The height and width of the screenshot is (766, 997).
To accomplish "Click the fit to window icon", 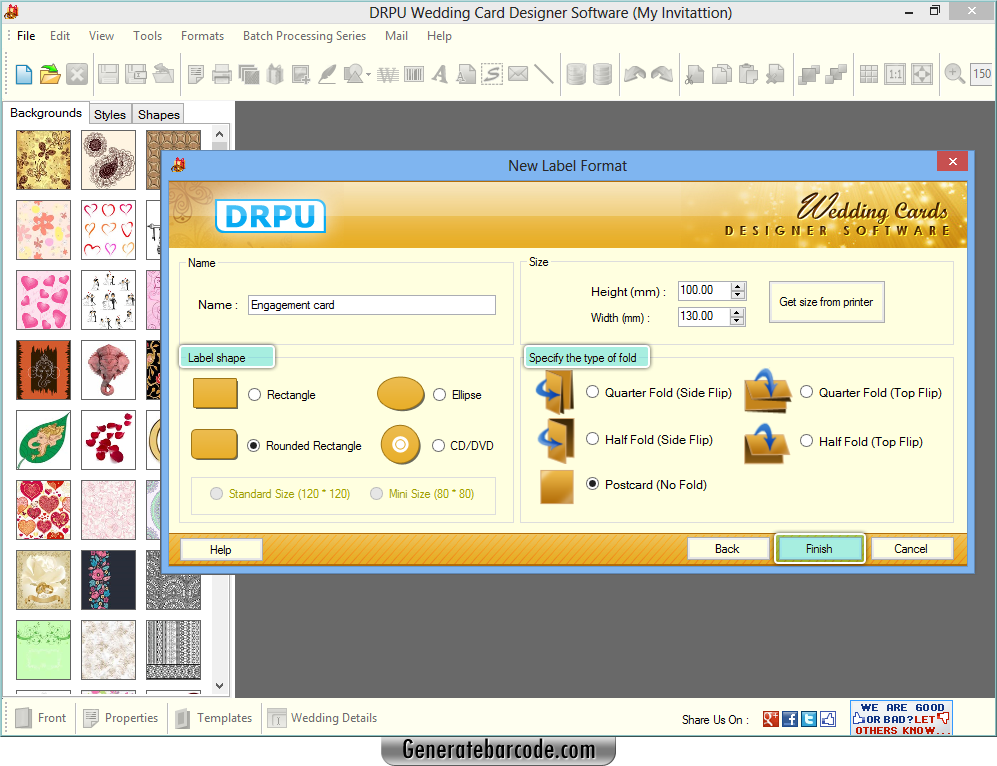I will click(x=922, y=74).
